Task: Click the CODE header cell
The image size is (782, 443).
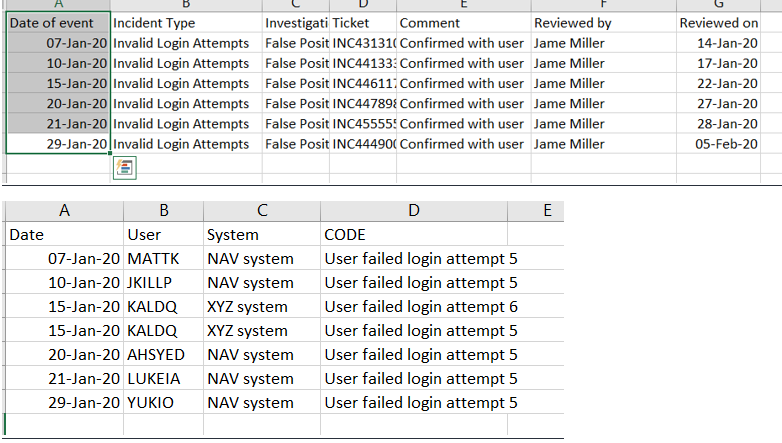Action: 414,234
